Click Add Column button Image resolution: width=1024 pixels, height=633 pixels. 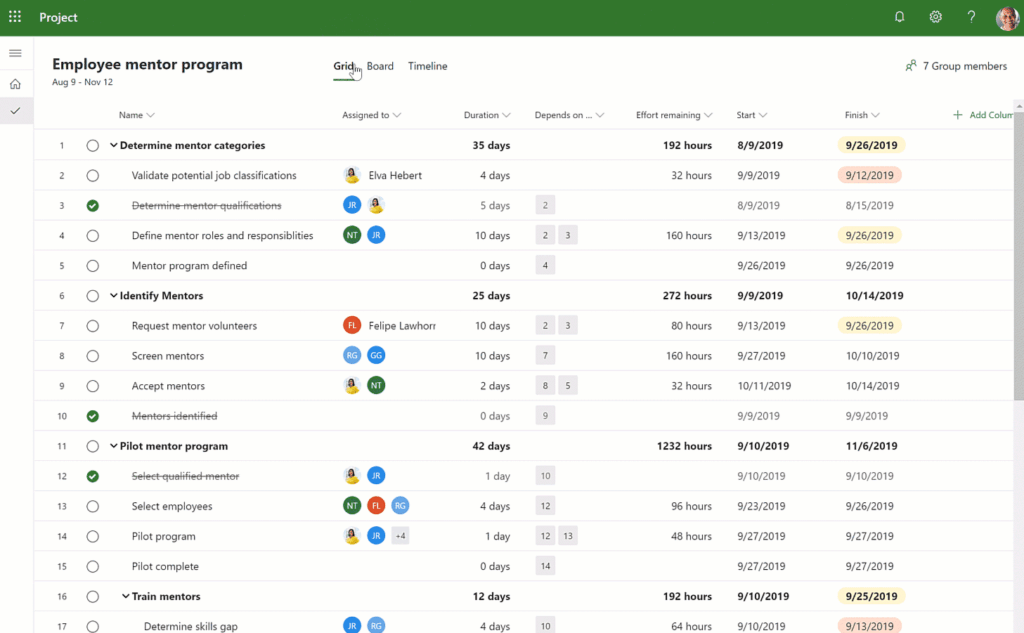coord(983,115)
